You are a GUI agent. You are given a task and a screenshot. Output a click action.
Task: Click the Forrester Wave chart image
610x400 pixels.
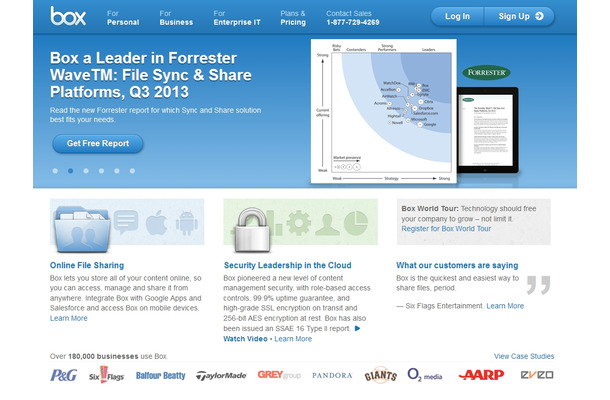pyautogui.click(x=384, y=111)
